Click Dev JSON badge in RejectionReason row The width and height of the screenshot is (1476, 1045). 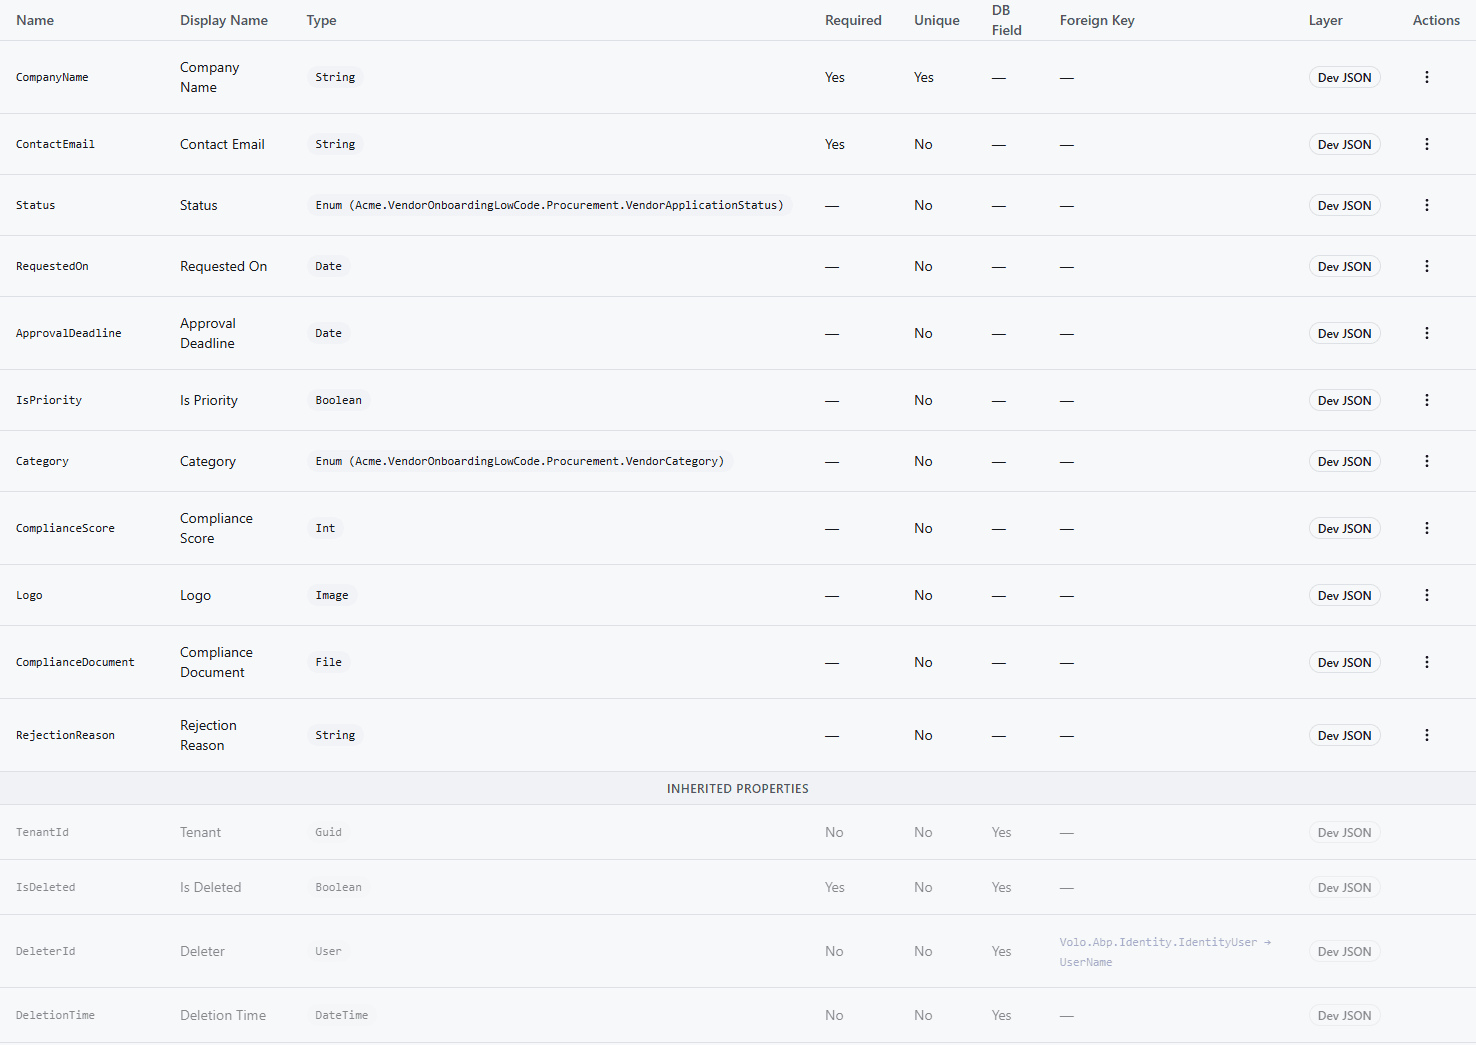(1344, 735)
